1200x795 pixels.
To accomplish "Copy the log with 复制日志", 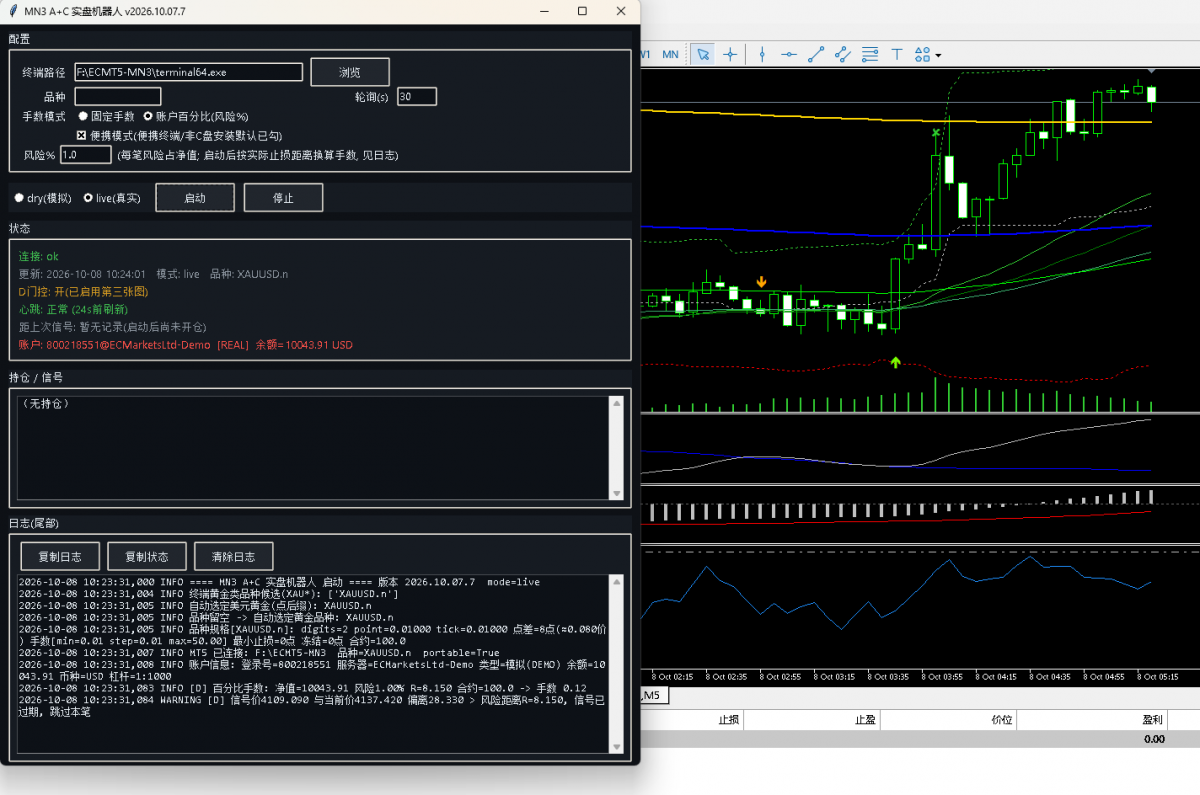I will click(x=59, y=556).
